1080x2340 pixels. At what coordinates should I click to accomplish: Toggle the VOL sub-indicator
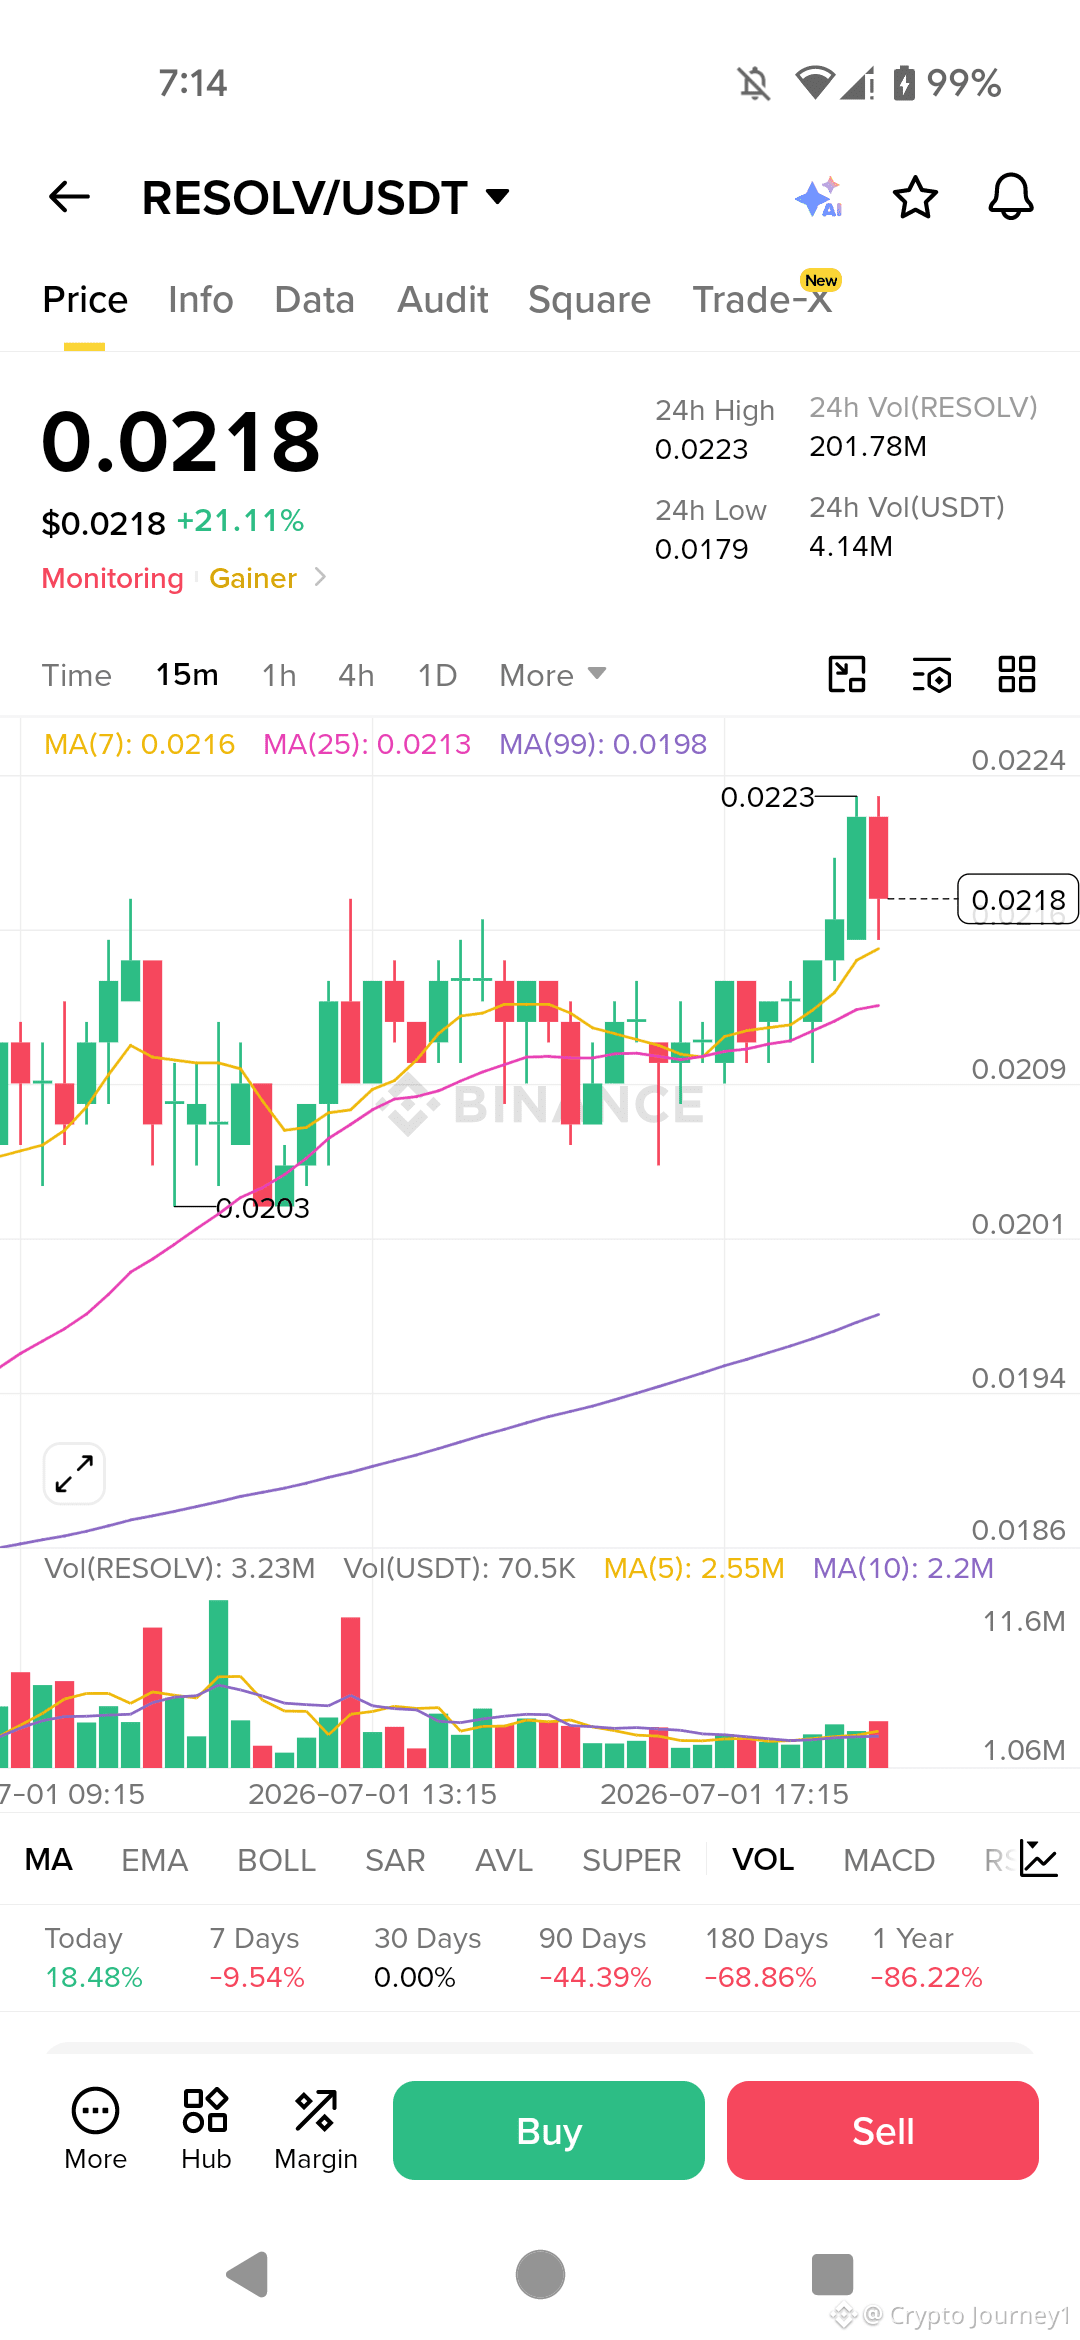coord(763,1859)
